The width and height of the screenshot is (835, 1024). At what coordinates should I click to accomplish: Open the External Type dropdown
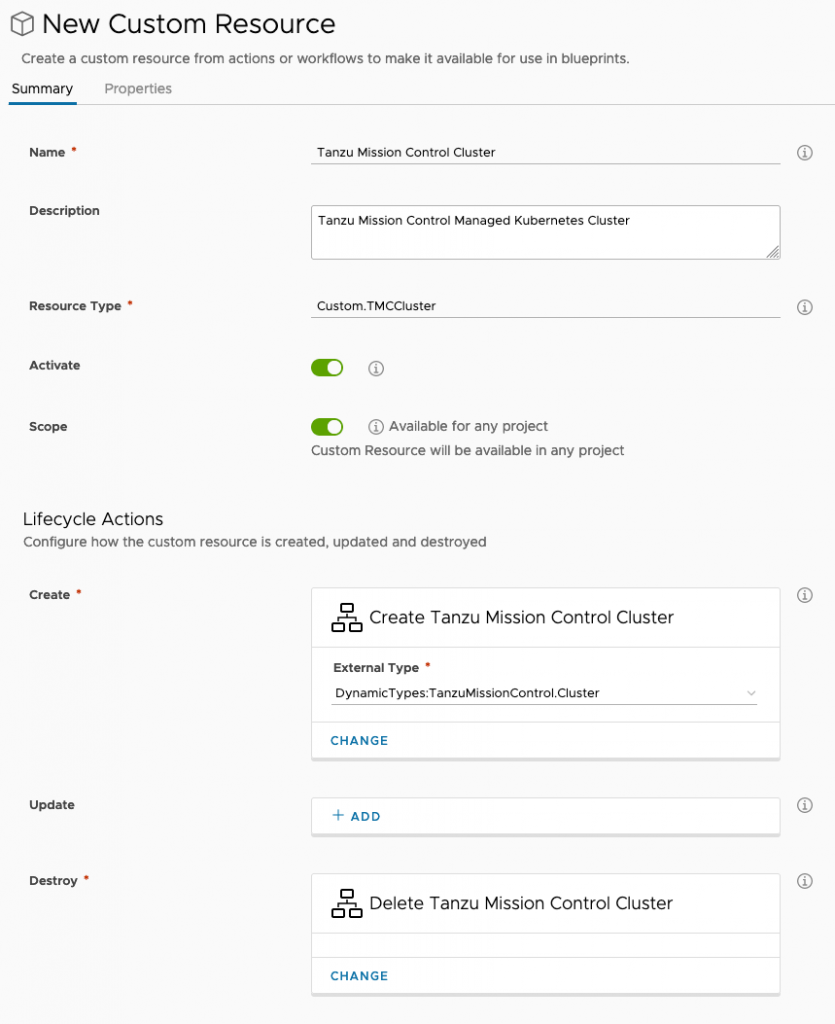click(545, 693)
